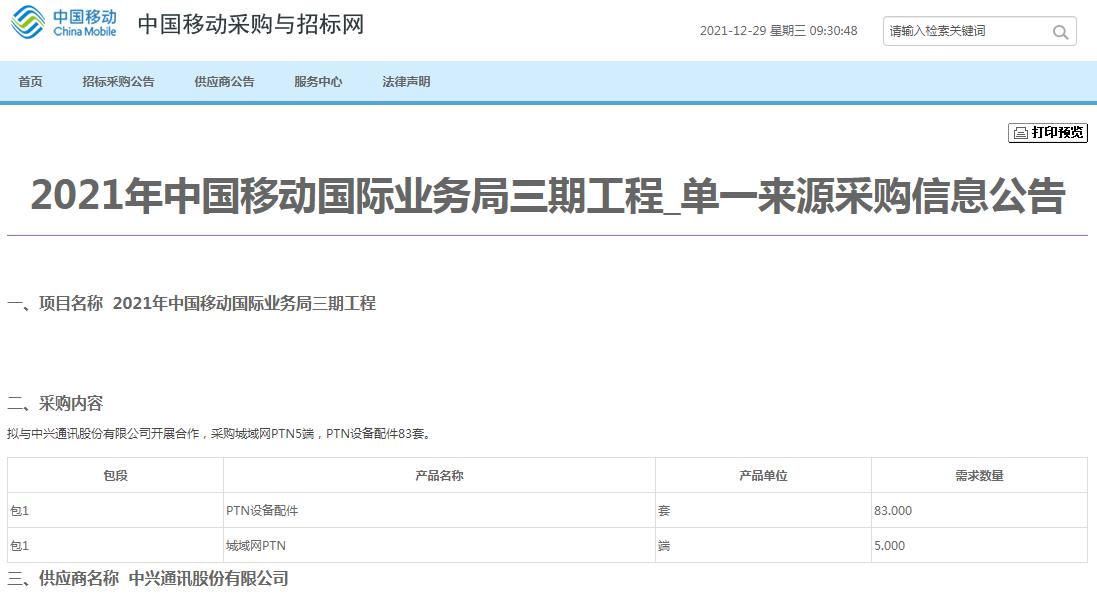
Task: Click the main announcement title heading
Action: point(548,195)
